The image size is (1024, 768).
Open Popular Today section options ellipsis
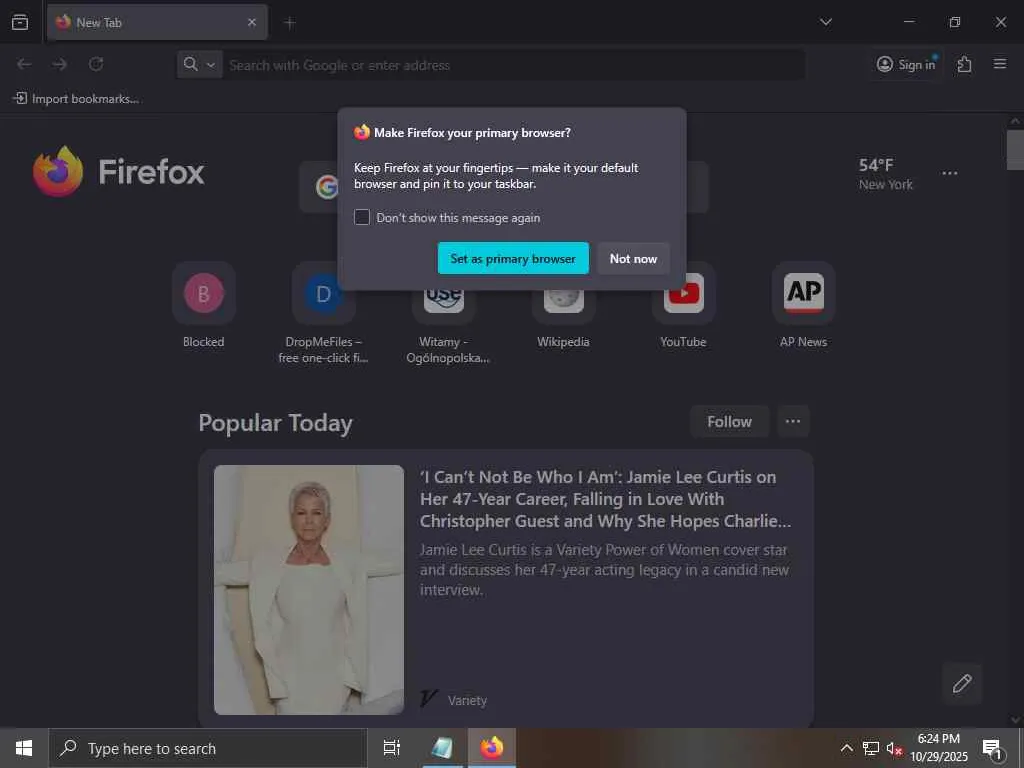click(x=793, y=422)
